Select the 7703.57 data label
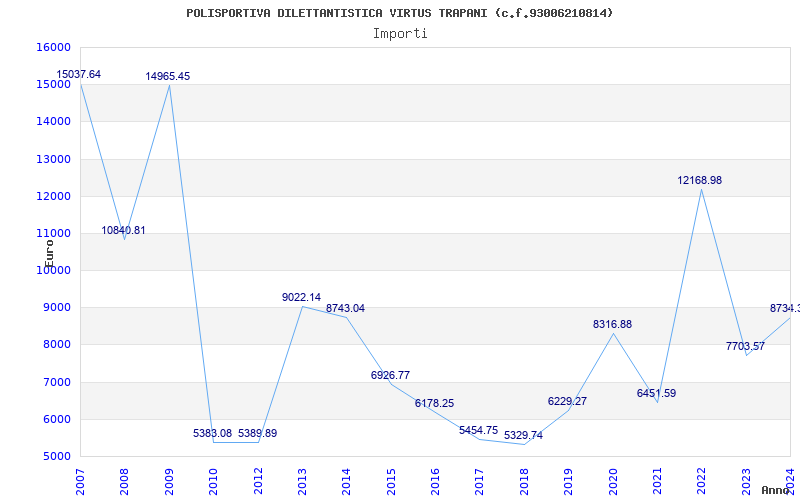This screenshot has width=800, height=500. [745, 346]
